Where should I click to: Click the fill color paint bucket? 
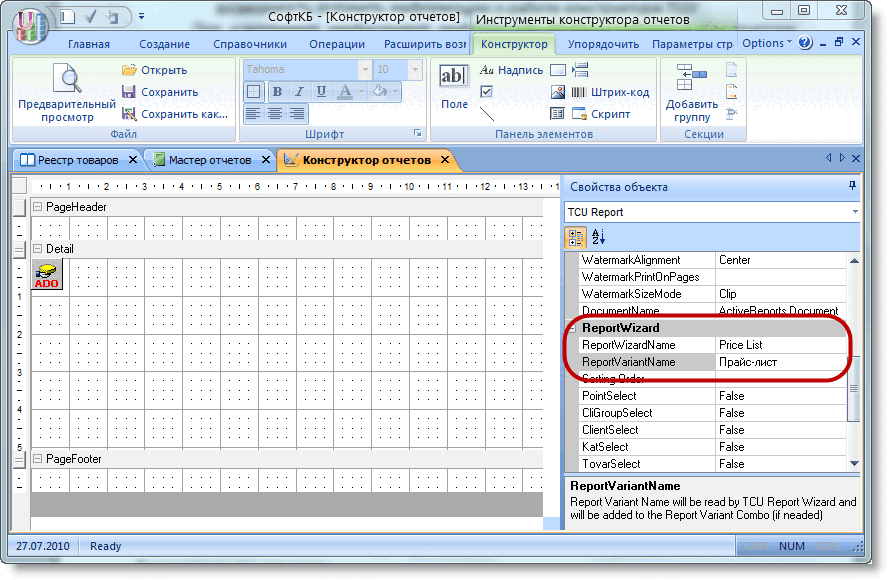[380, 91]
